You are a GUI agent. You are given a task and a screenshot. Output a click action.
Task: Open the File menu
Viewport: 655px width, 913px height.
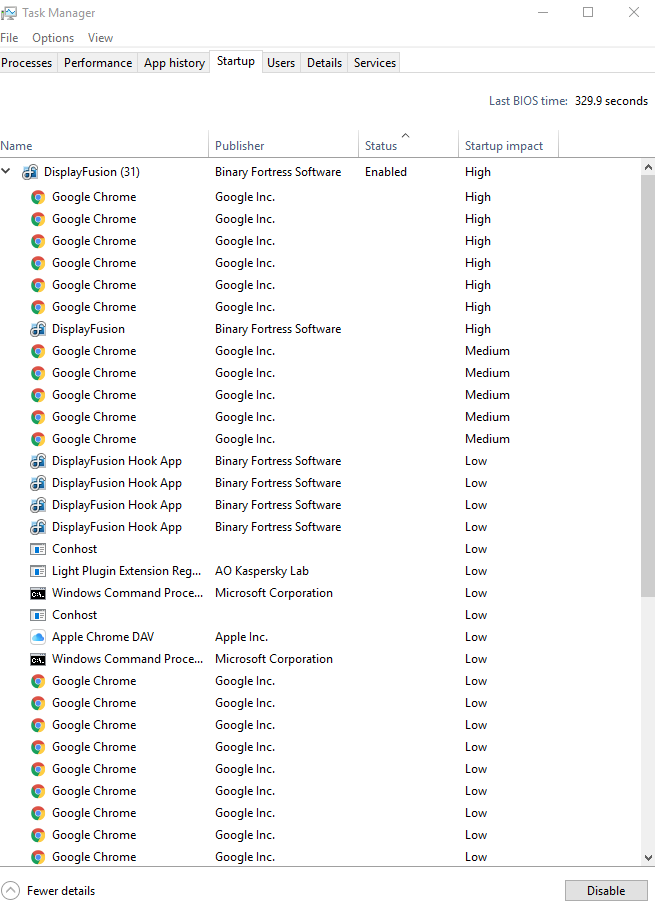point(9,38)
